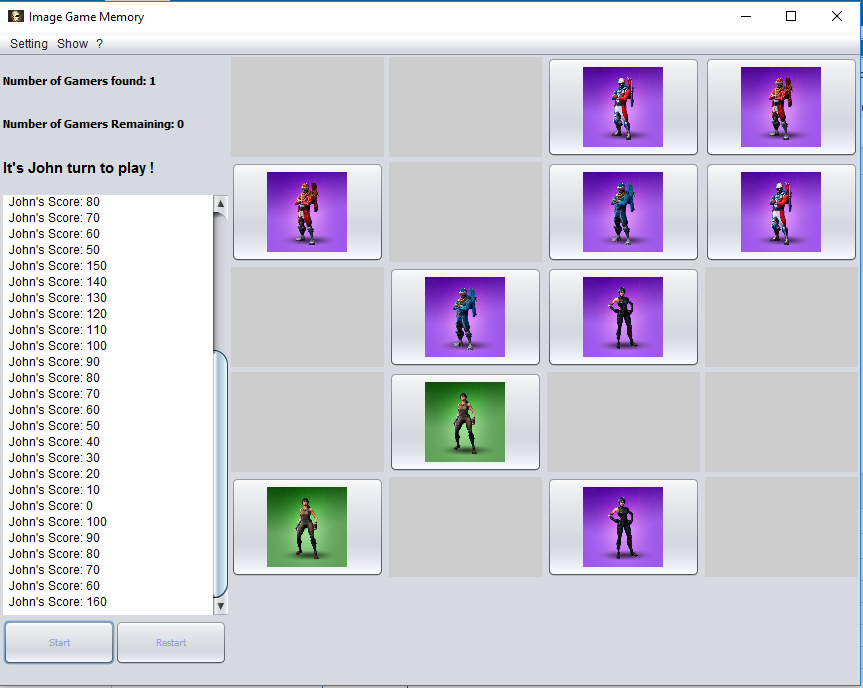863x688 pixels.
Task: Flip the top-row card with white-and-red soldier
Action: tap(623, 107)
